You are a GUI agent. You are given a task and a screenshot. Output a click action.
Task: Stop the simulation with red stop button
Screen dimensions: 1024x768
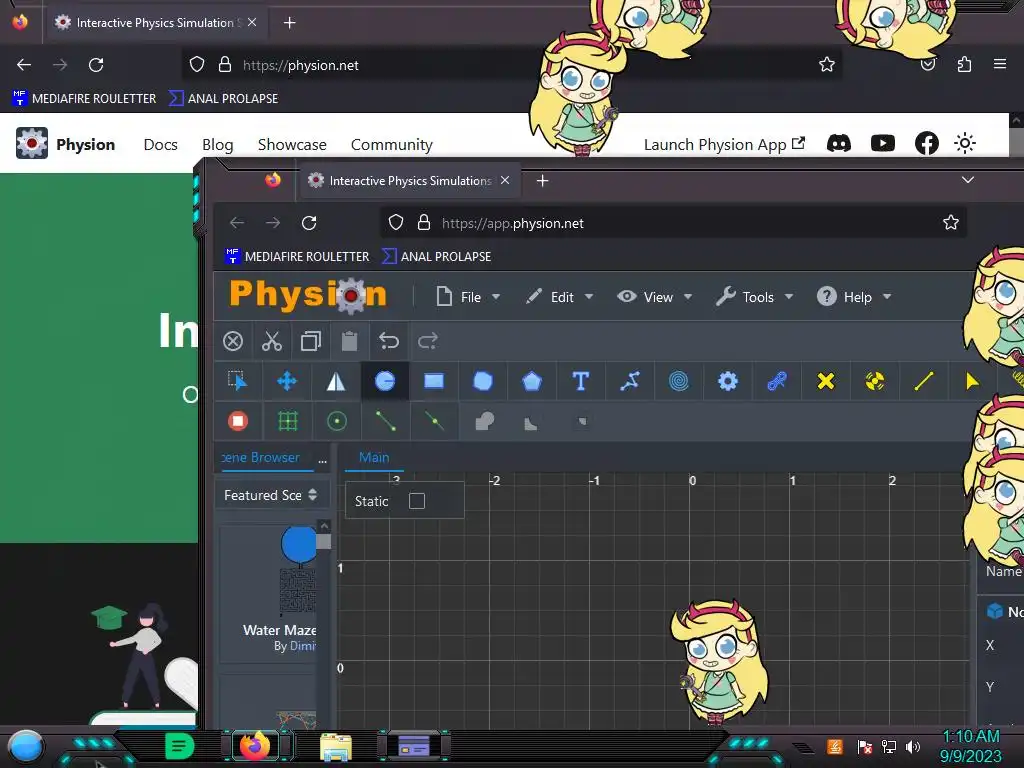pos(238,421)
